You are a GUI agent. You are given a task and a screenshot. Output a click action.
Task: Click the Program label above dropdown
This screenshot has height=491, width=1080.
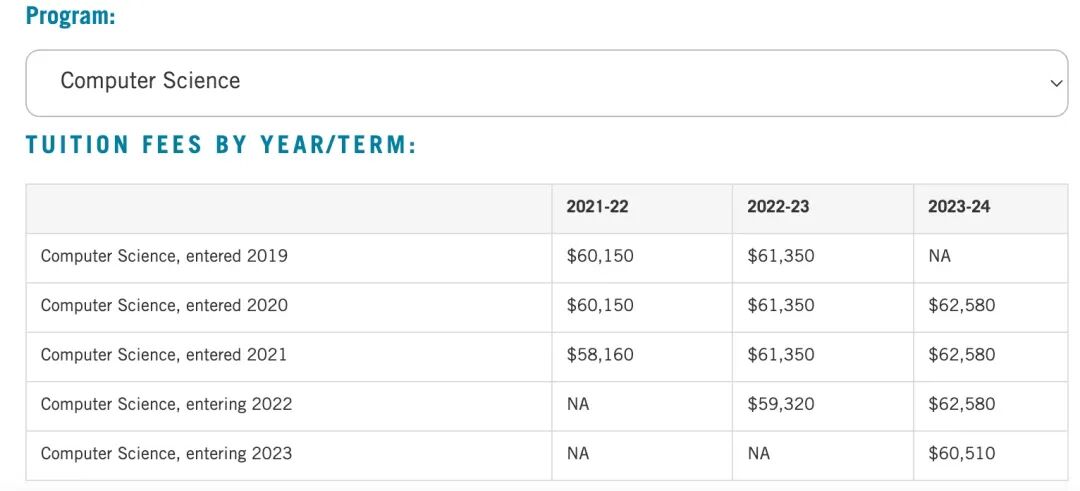[x=70, y=15]
